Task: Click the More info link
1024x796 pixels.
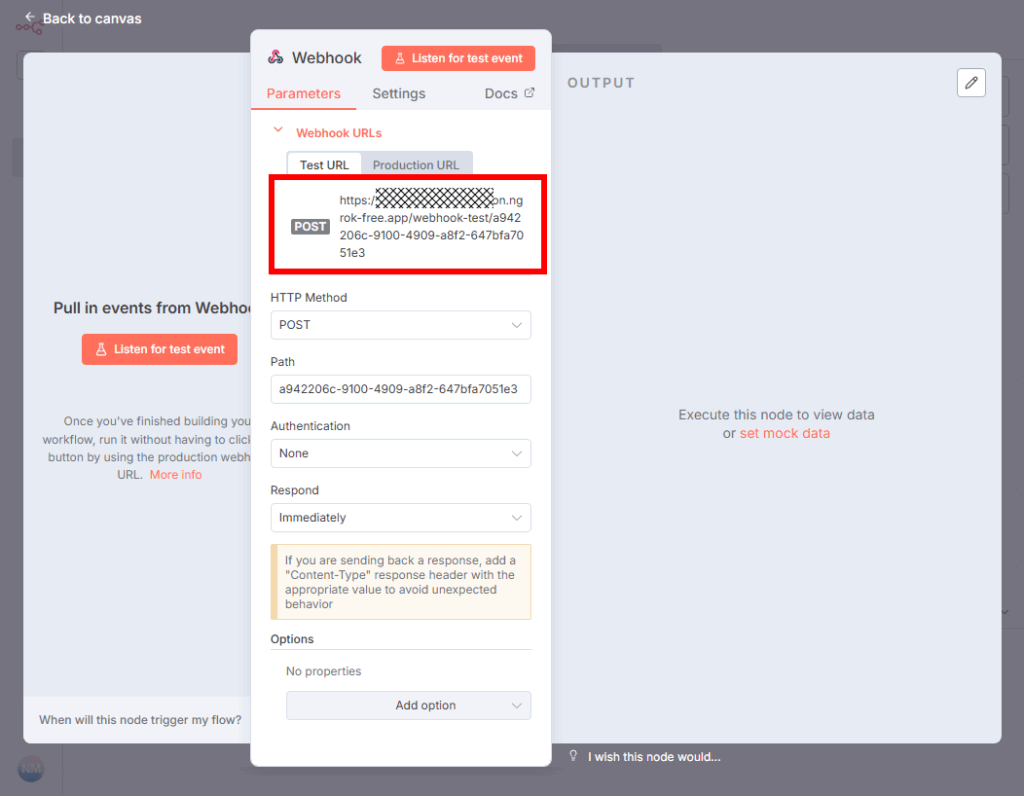Action: [x=176, y=475]
